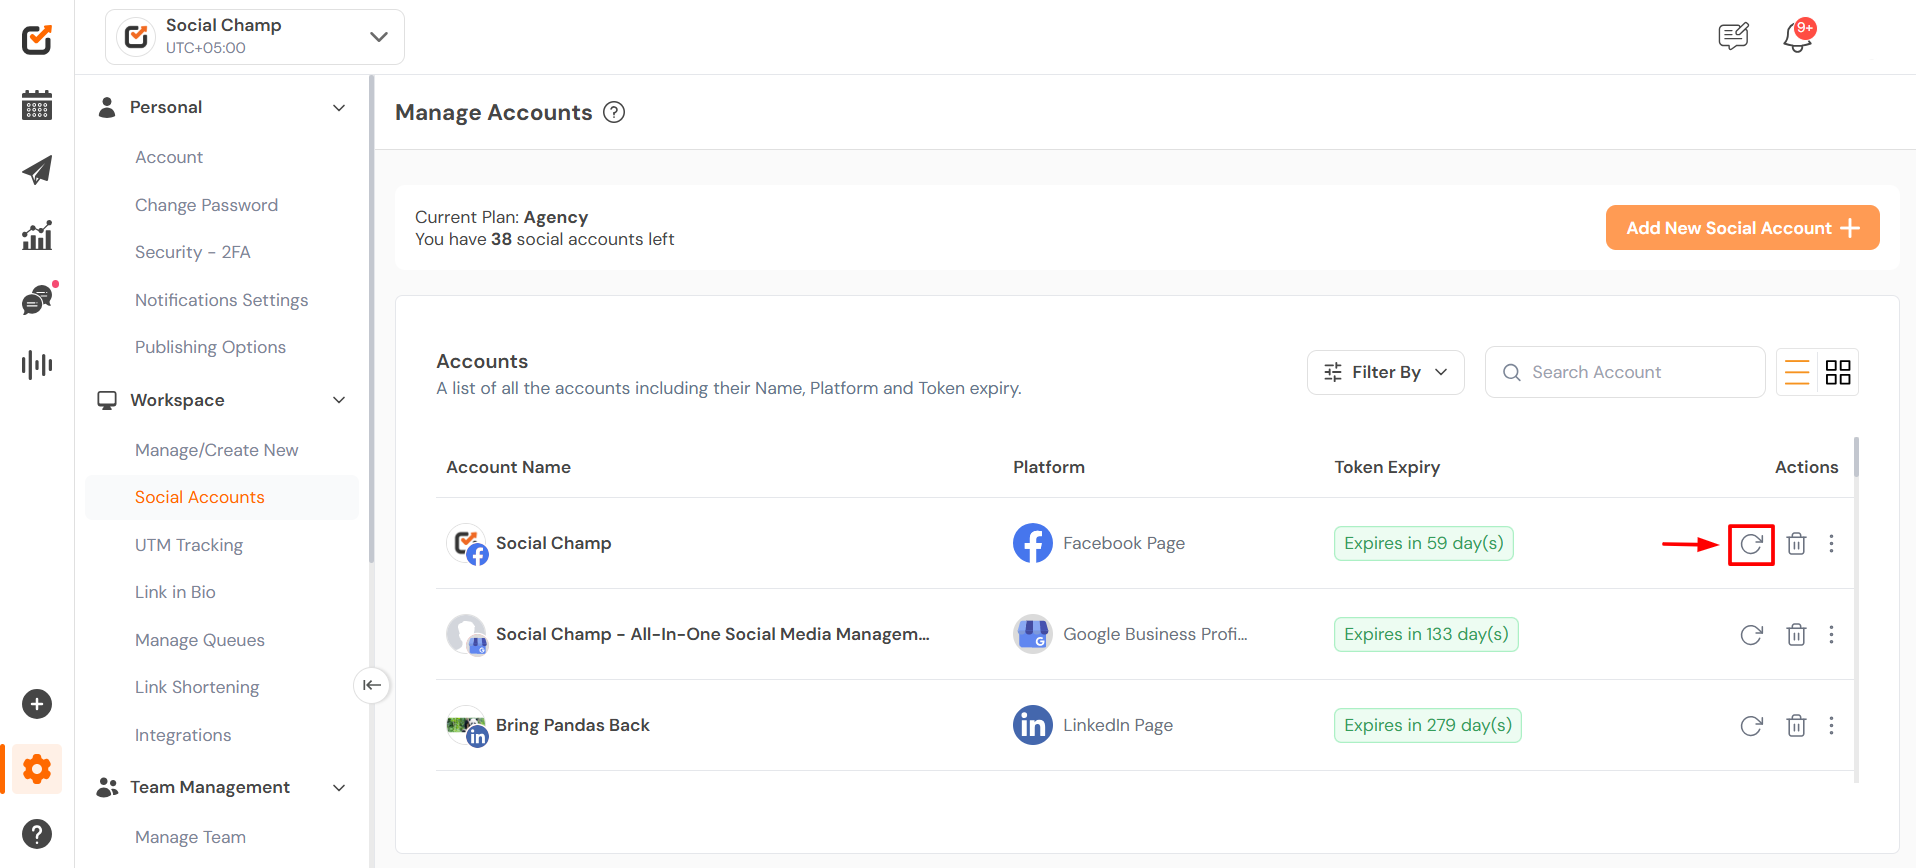Open the publish paper-plane icon
Screen dimensions: 1916x868
point(37,170)
